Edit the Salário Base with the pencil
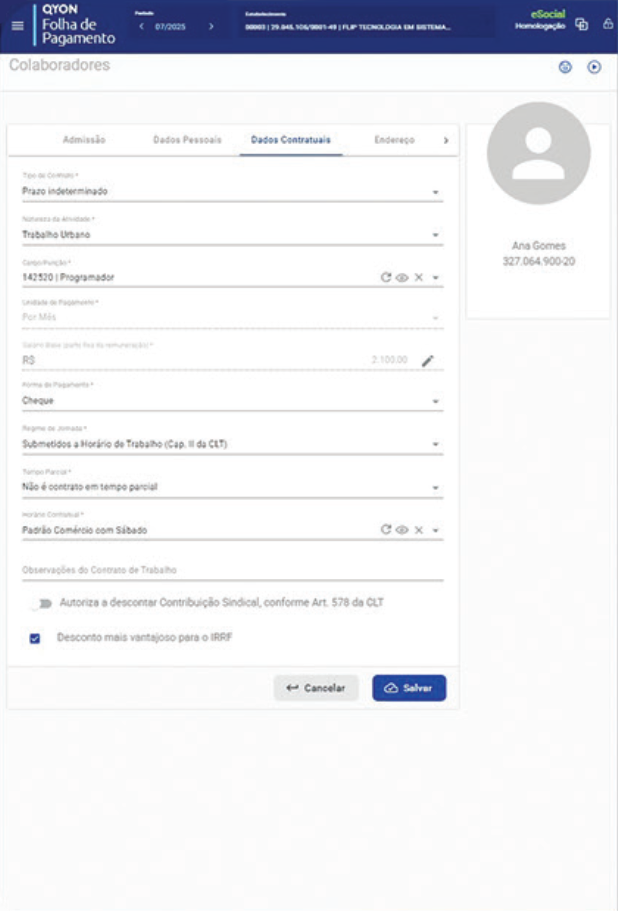618x911 pixels. 428,360
